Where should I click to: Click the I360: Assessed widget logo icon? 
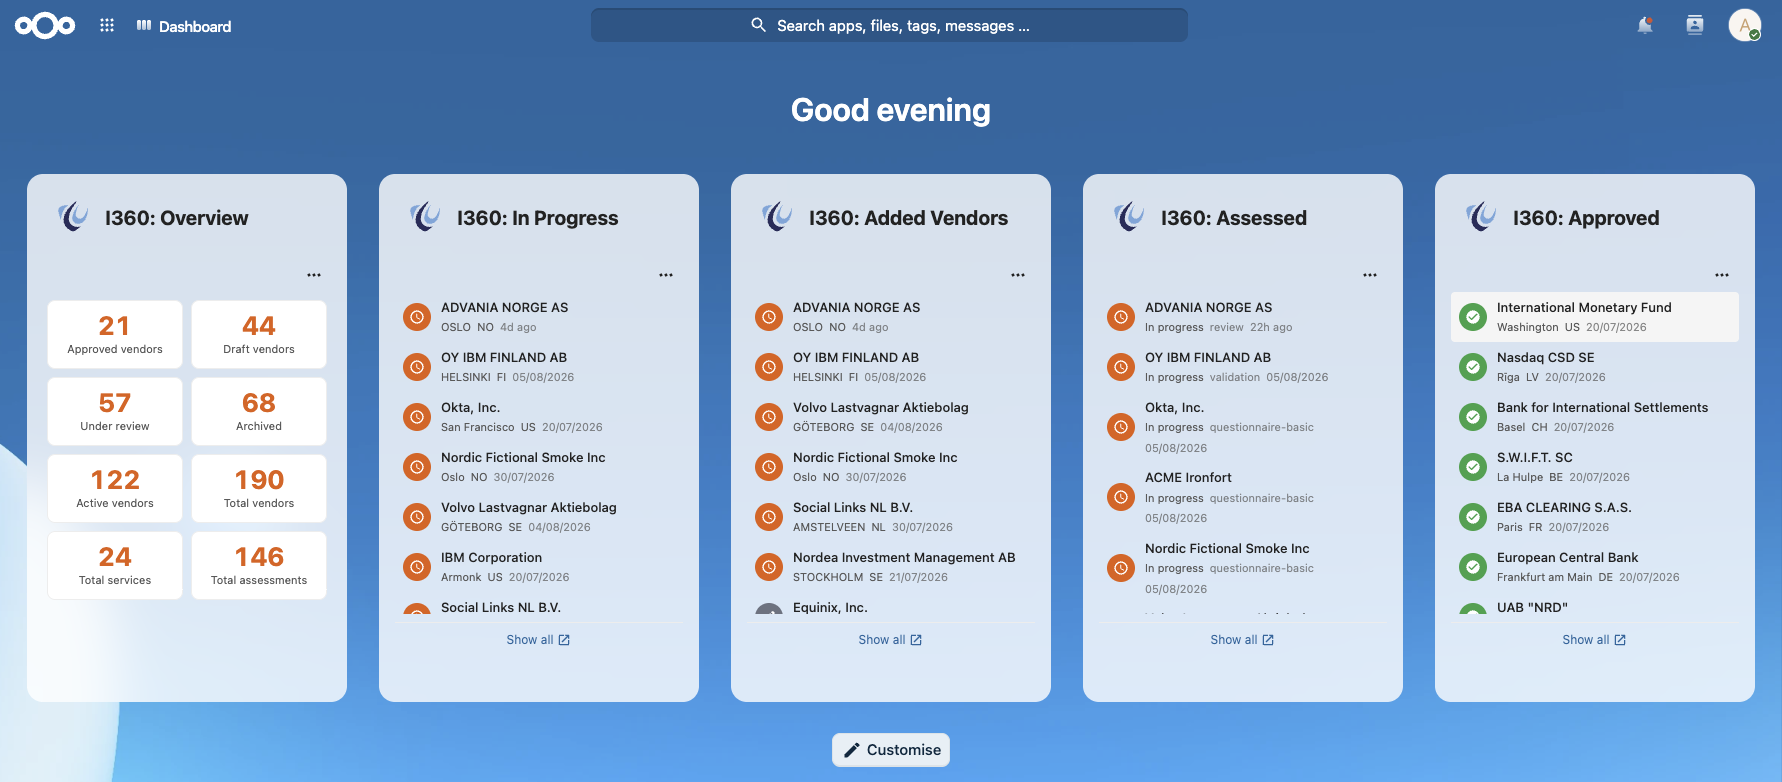tap(1129, 217)
